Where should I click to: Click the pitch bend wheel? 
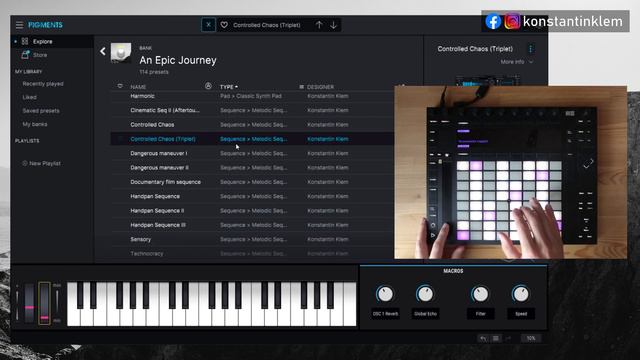pos(29,303)
